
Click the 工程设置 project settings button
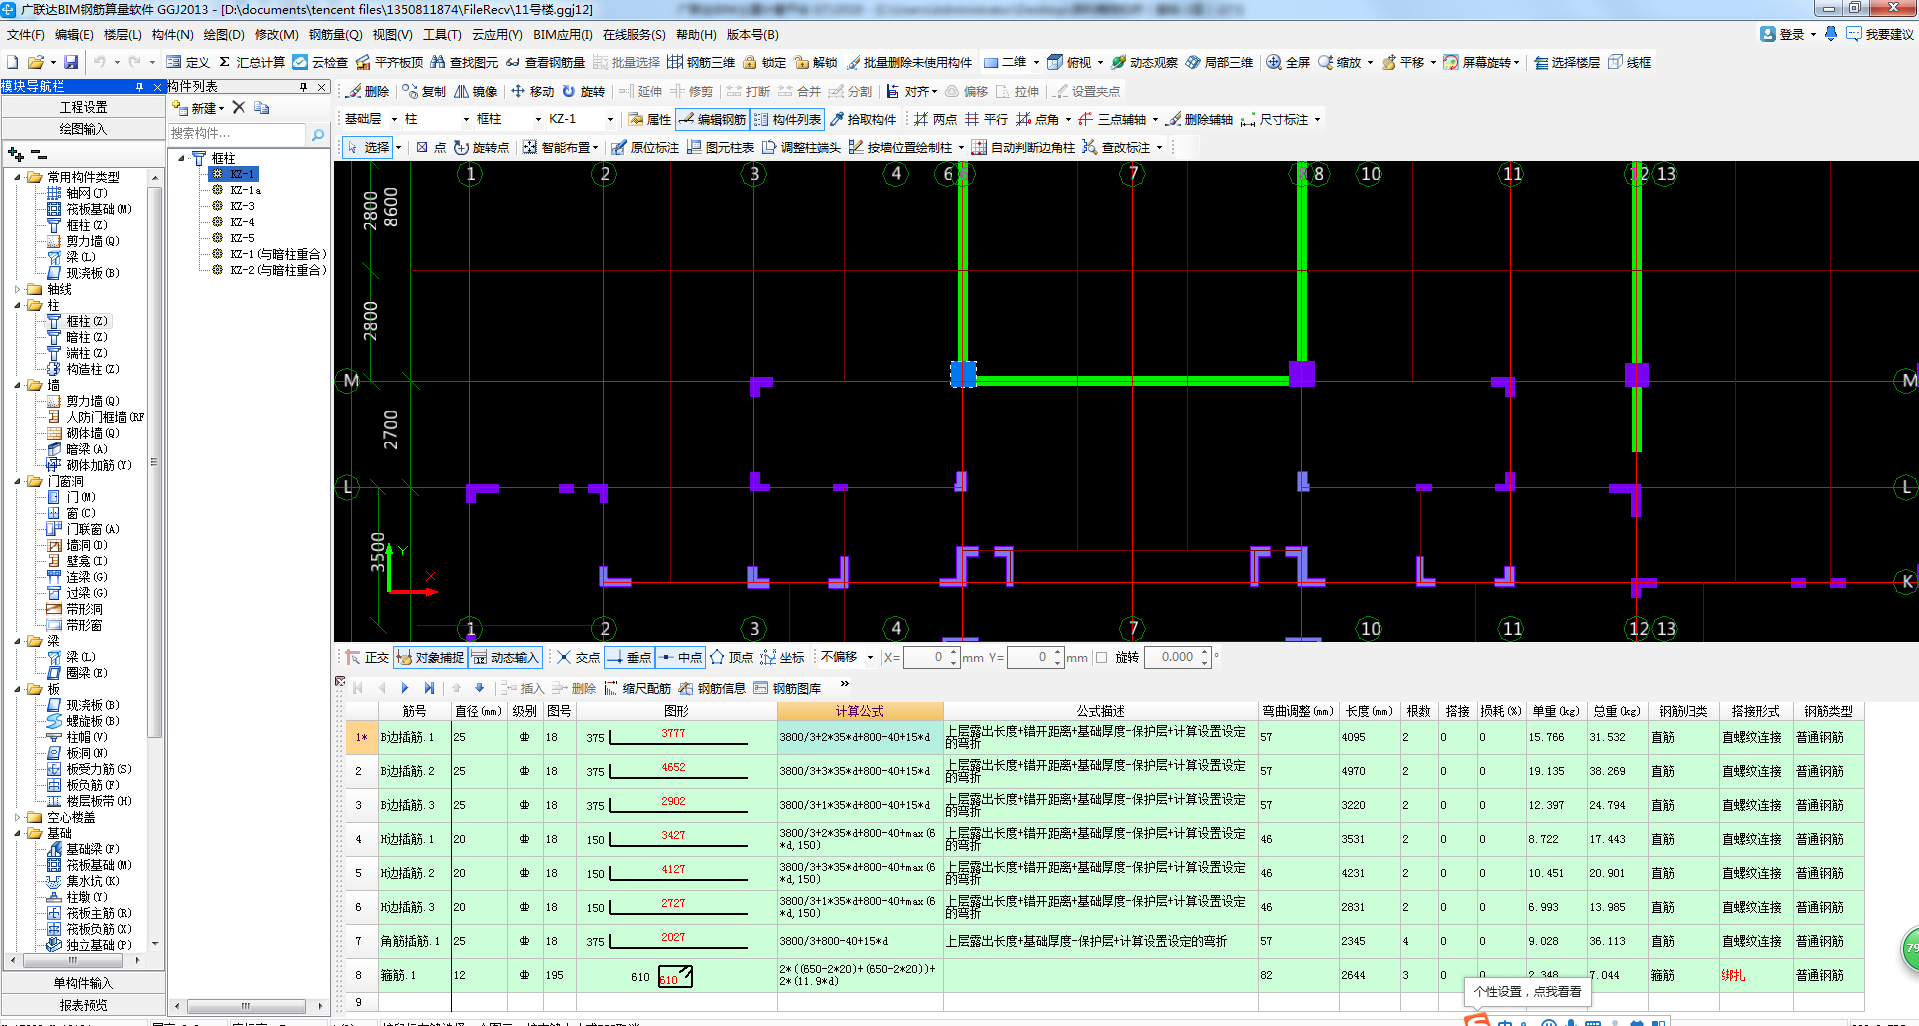click(83, 107)
